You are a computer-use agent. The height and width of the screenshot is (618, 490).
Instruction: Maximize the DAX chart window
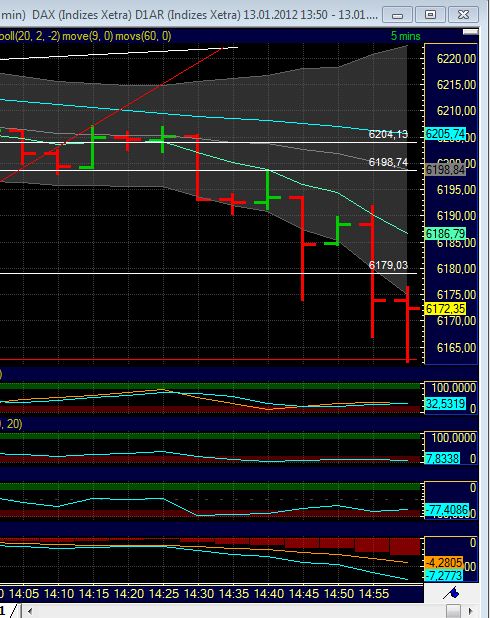pyautogui.click(x=430, y=15)
